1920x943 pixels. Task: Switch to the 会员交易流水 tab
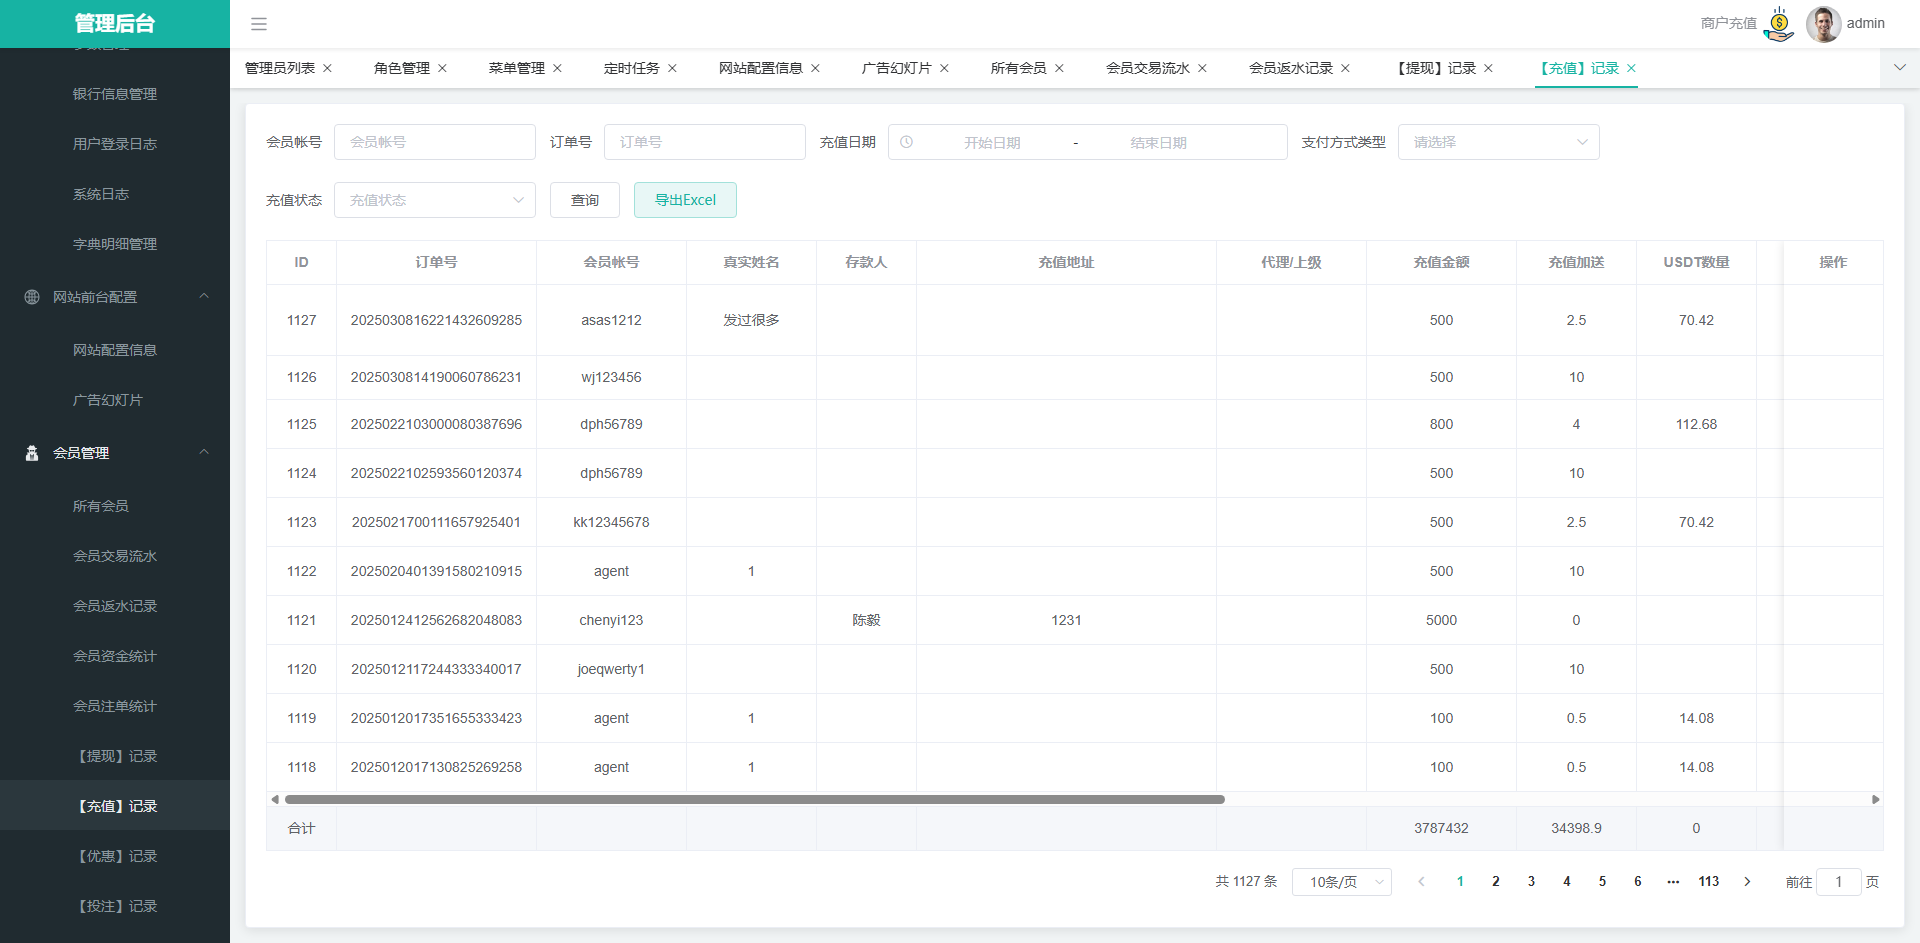1147,68
